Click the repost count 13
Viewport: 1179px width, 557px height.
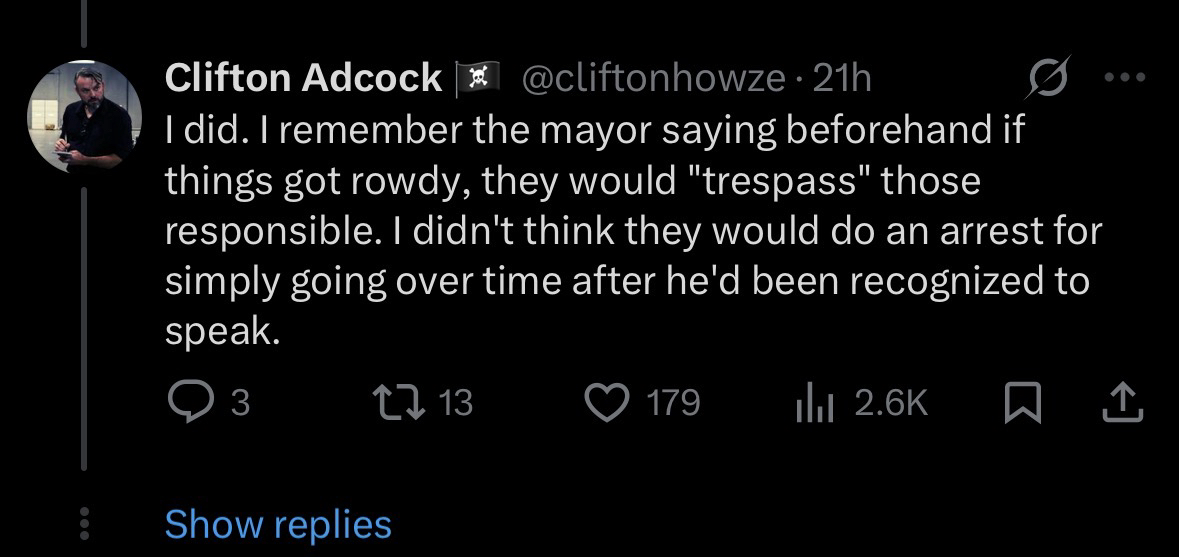(x=456, y=402)
